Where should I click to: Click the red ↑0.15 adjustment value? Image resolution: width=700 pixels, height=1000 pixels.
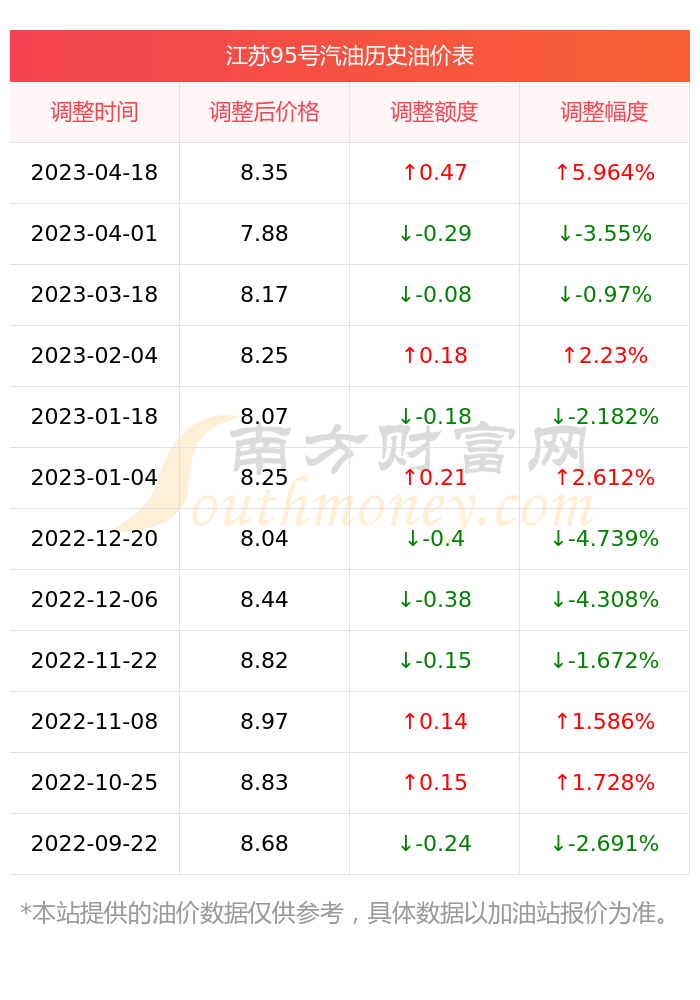(x=434, y=783)
